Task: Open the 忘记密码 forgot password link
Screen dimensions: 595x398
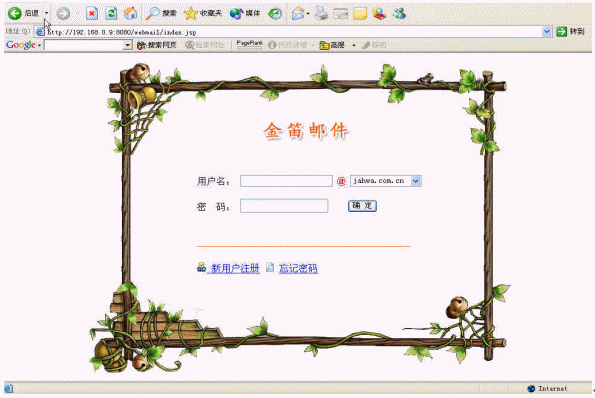Action: (298, 268)
